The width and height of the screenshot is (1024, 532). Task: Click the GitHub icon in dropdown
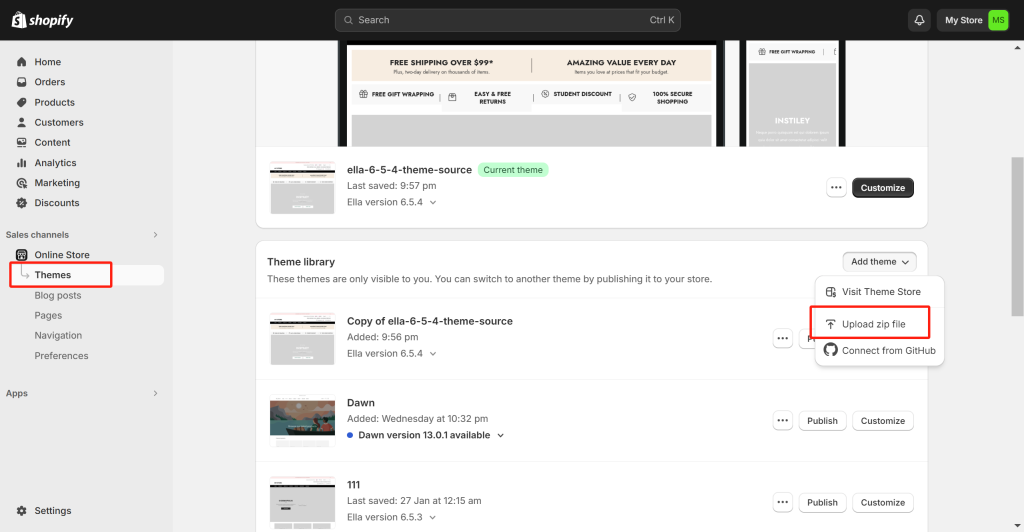[831, 350]
